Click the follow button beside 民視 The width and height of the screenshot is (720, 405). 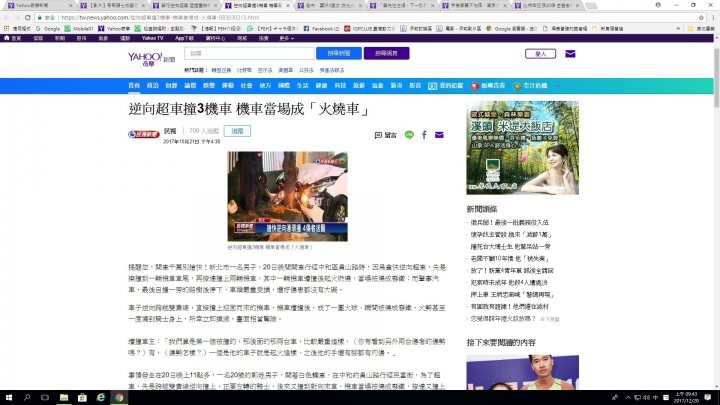pyautogui.click(x=237, y=131)
